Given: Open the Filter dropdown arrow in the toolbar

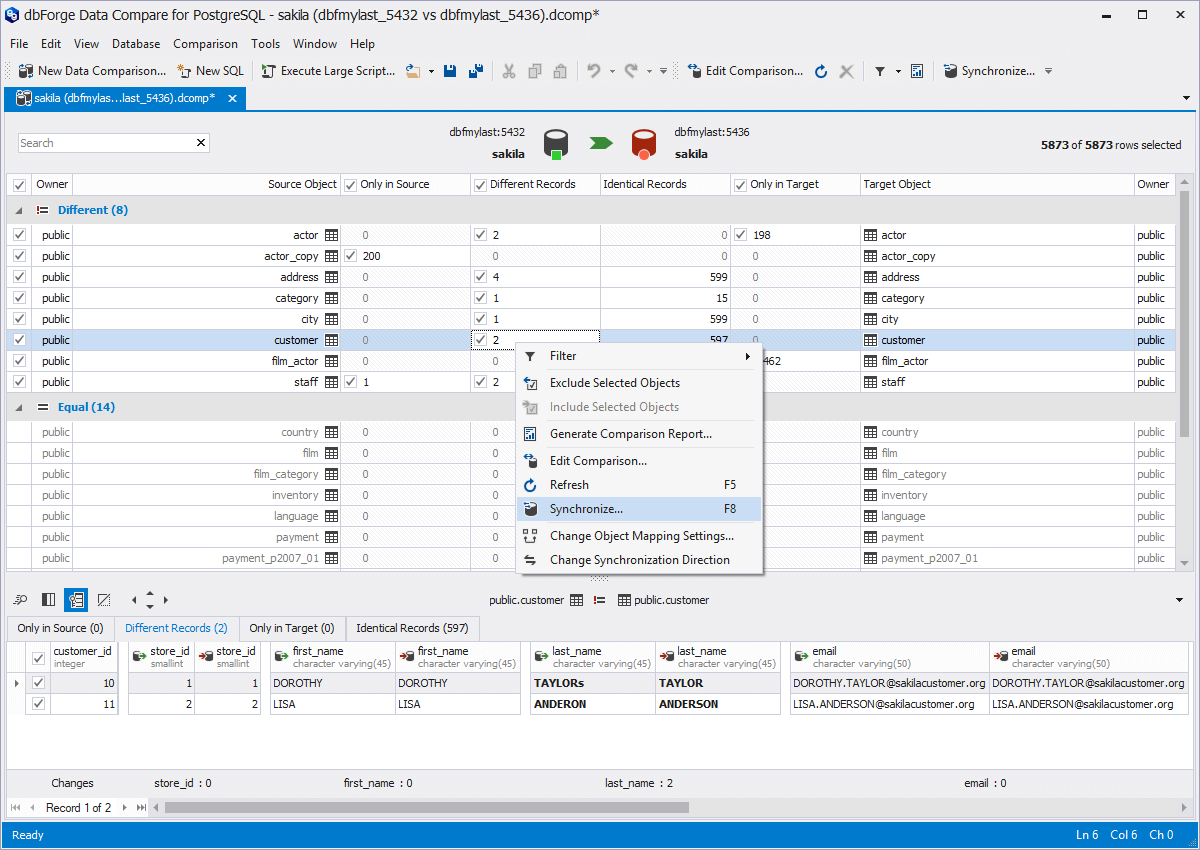Looking at the screenshot, I should coord(898,71).
